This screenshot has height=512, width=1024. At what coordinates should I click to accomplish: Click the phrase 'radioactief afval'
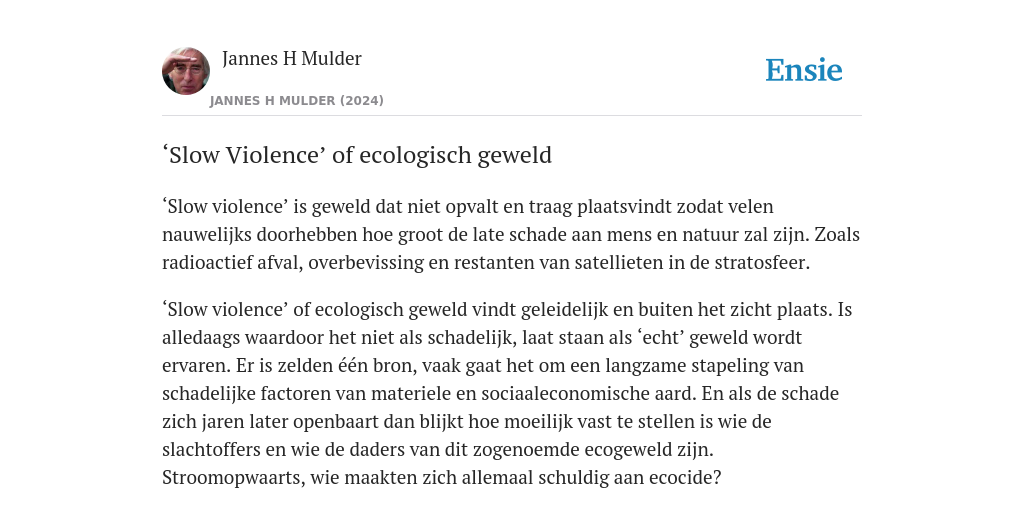(x=232, y=263)
